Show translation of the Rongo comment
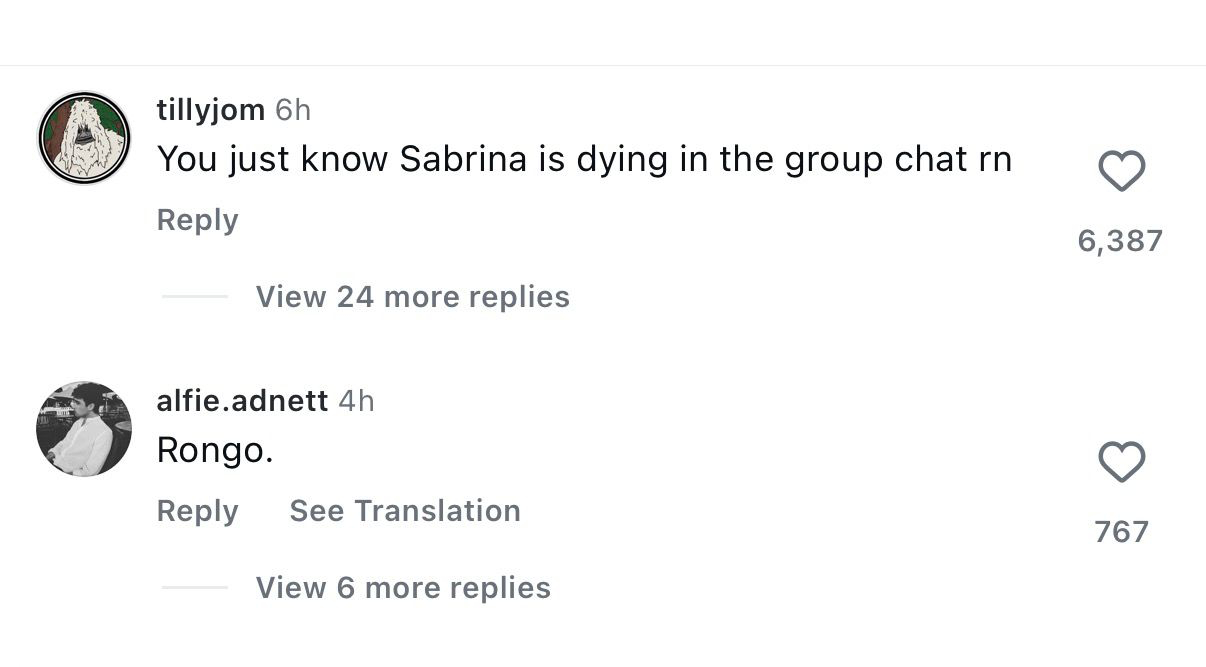Image resolution: width=1206 pixels, height=667 pixels. [x=404, y=511]
